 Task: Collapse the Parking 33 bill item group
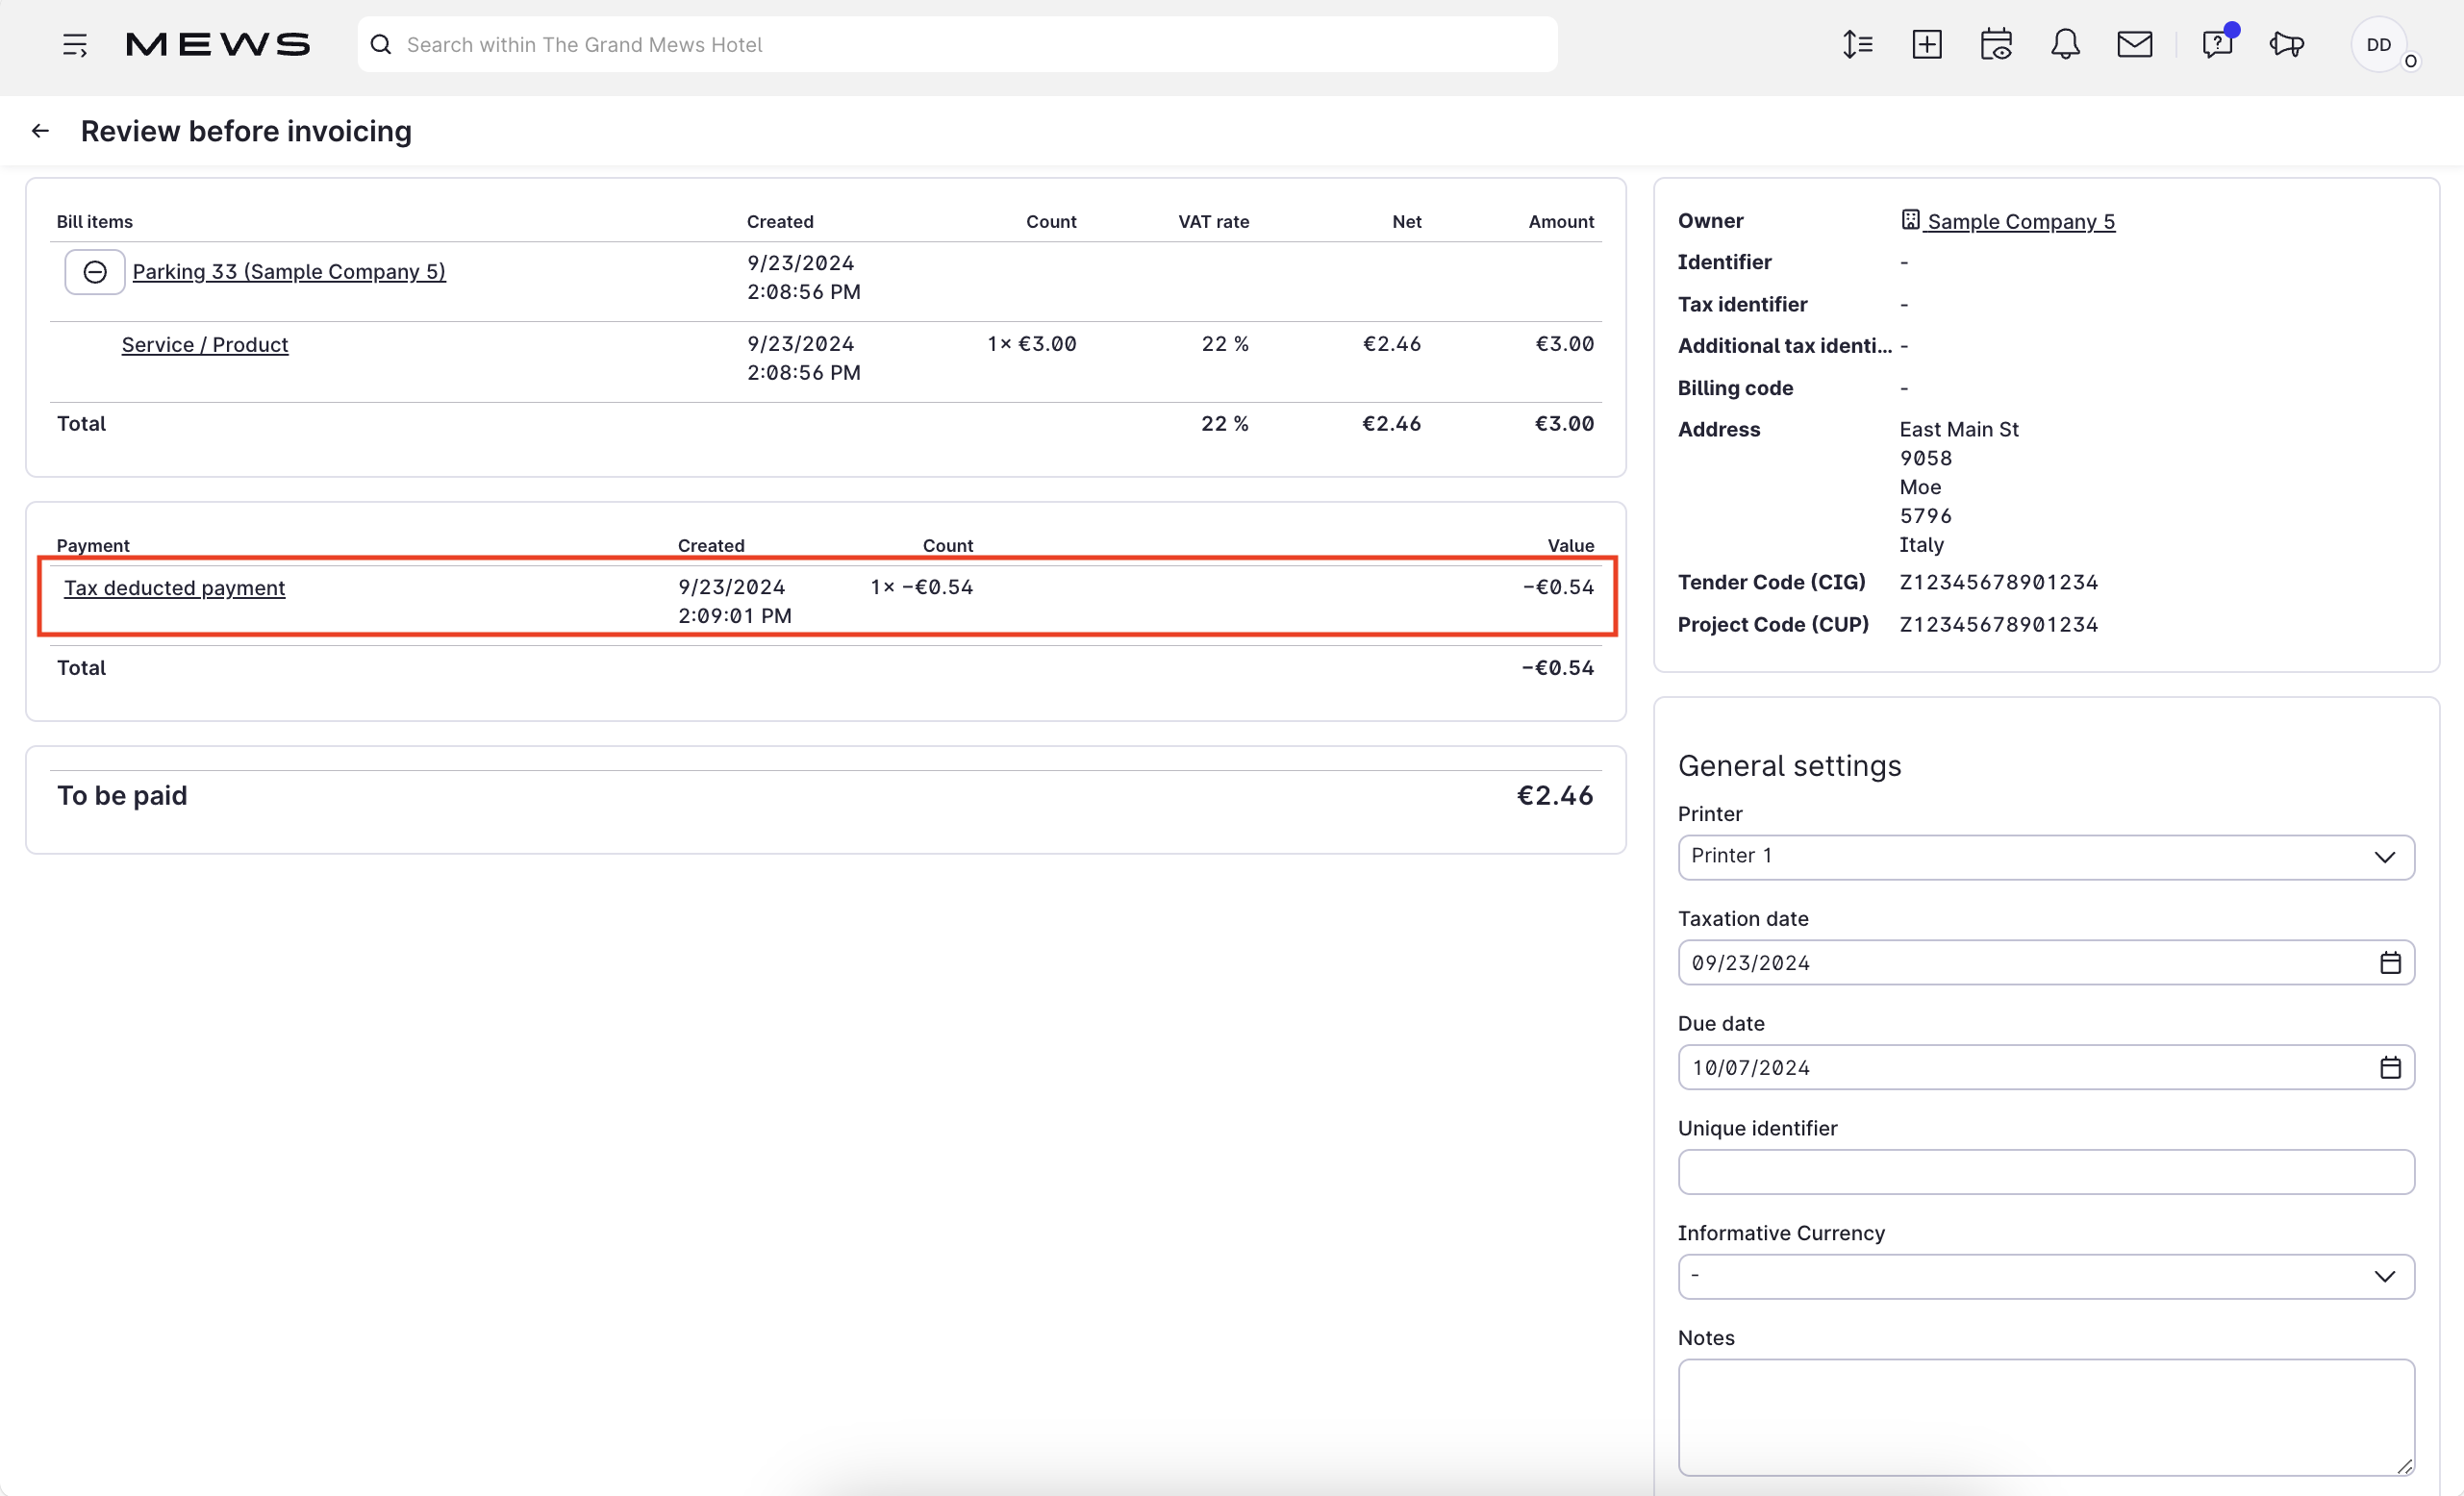(x=95, y=272)
